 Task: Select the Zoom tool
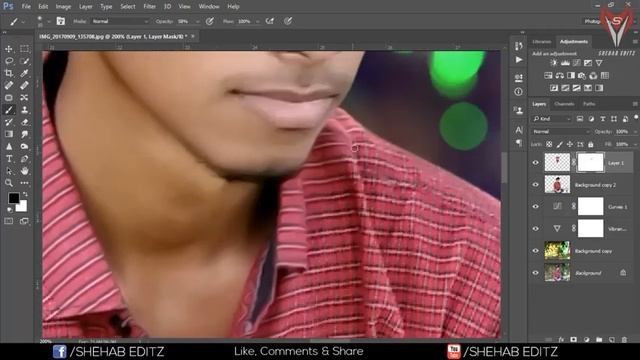pos(9,183)
